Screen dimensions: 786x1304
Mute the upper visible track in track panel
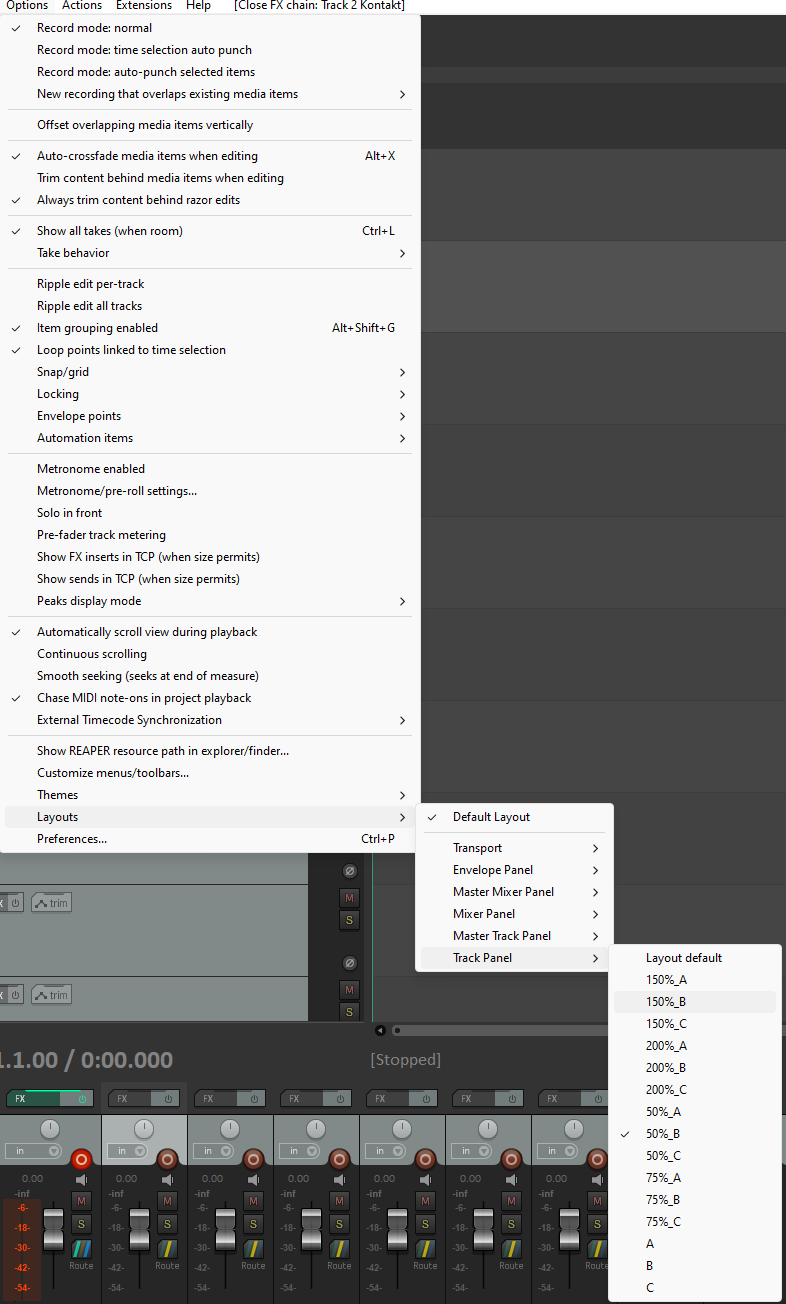pos(349,897)
